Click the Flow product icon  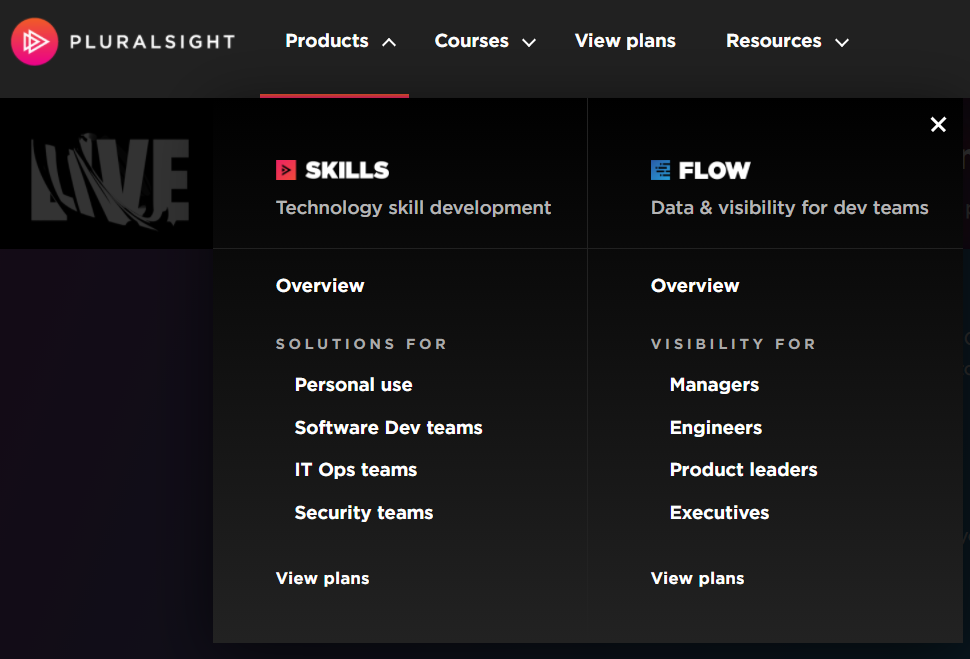[661, 170]
